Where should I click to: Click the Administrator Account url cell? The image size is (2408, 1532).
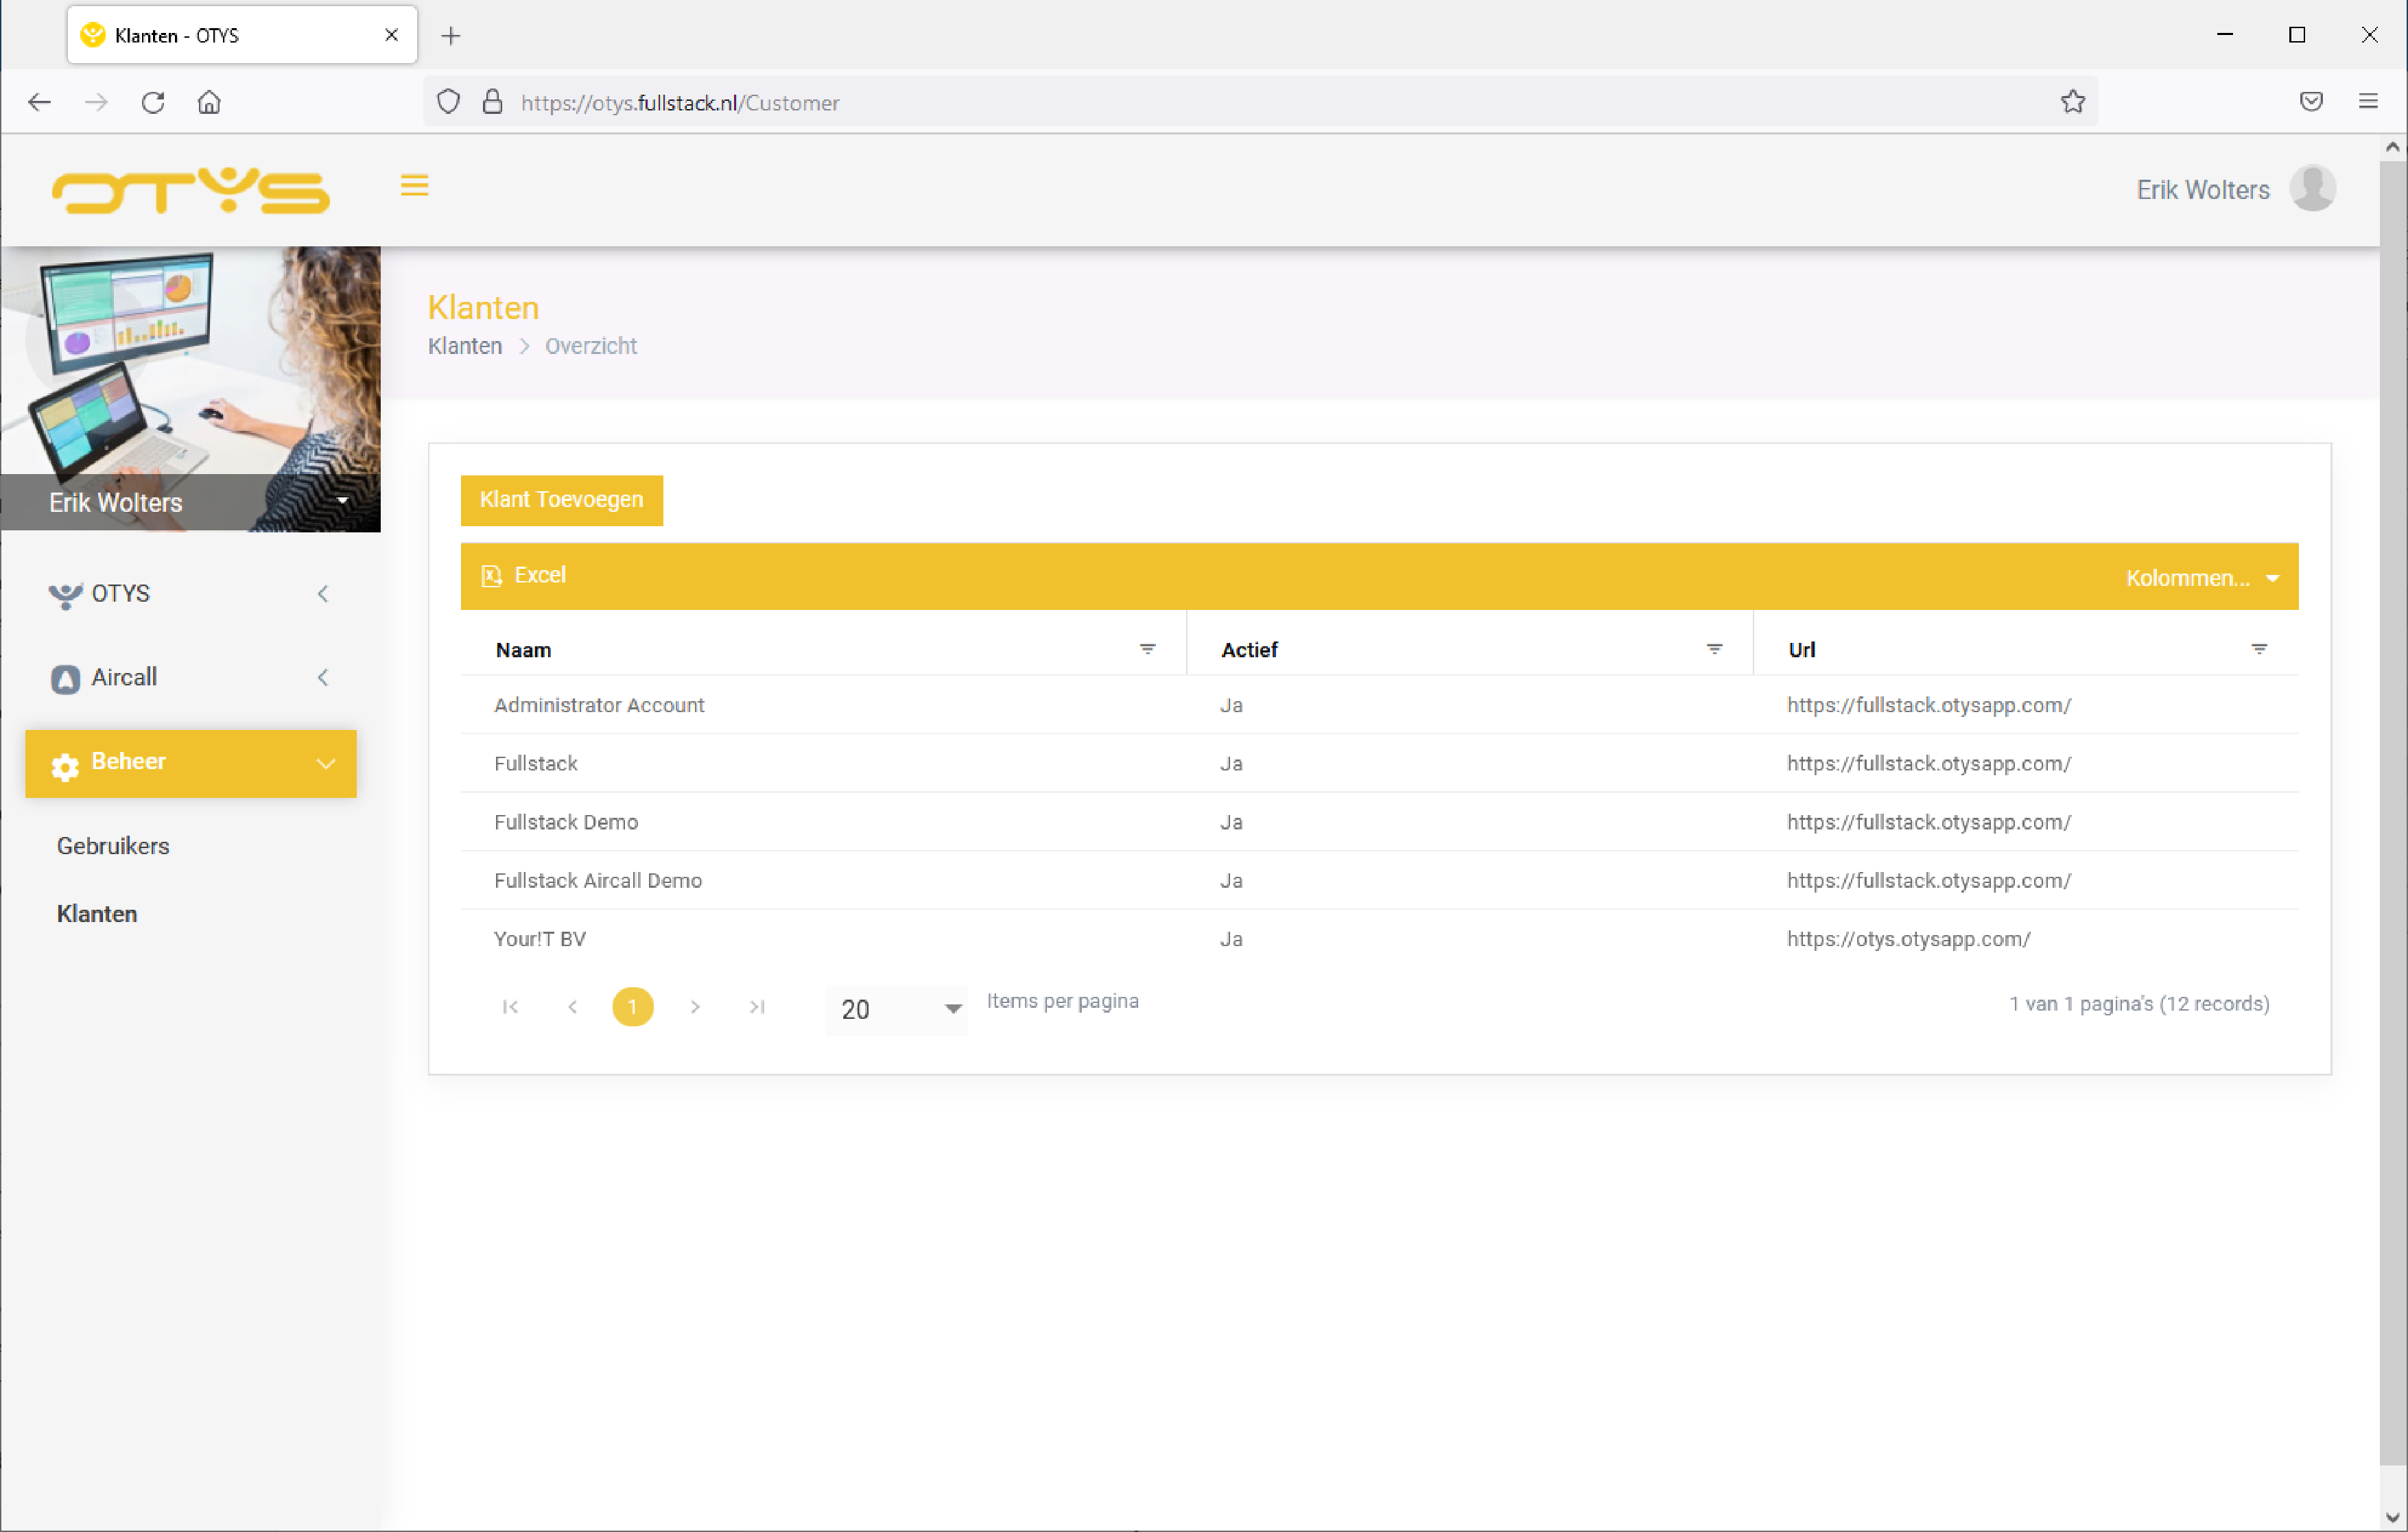pyautogui.click(x=1928, y=705)
